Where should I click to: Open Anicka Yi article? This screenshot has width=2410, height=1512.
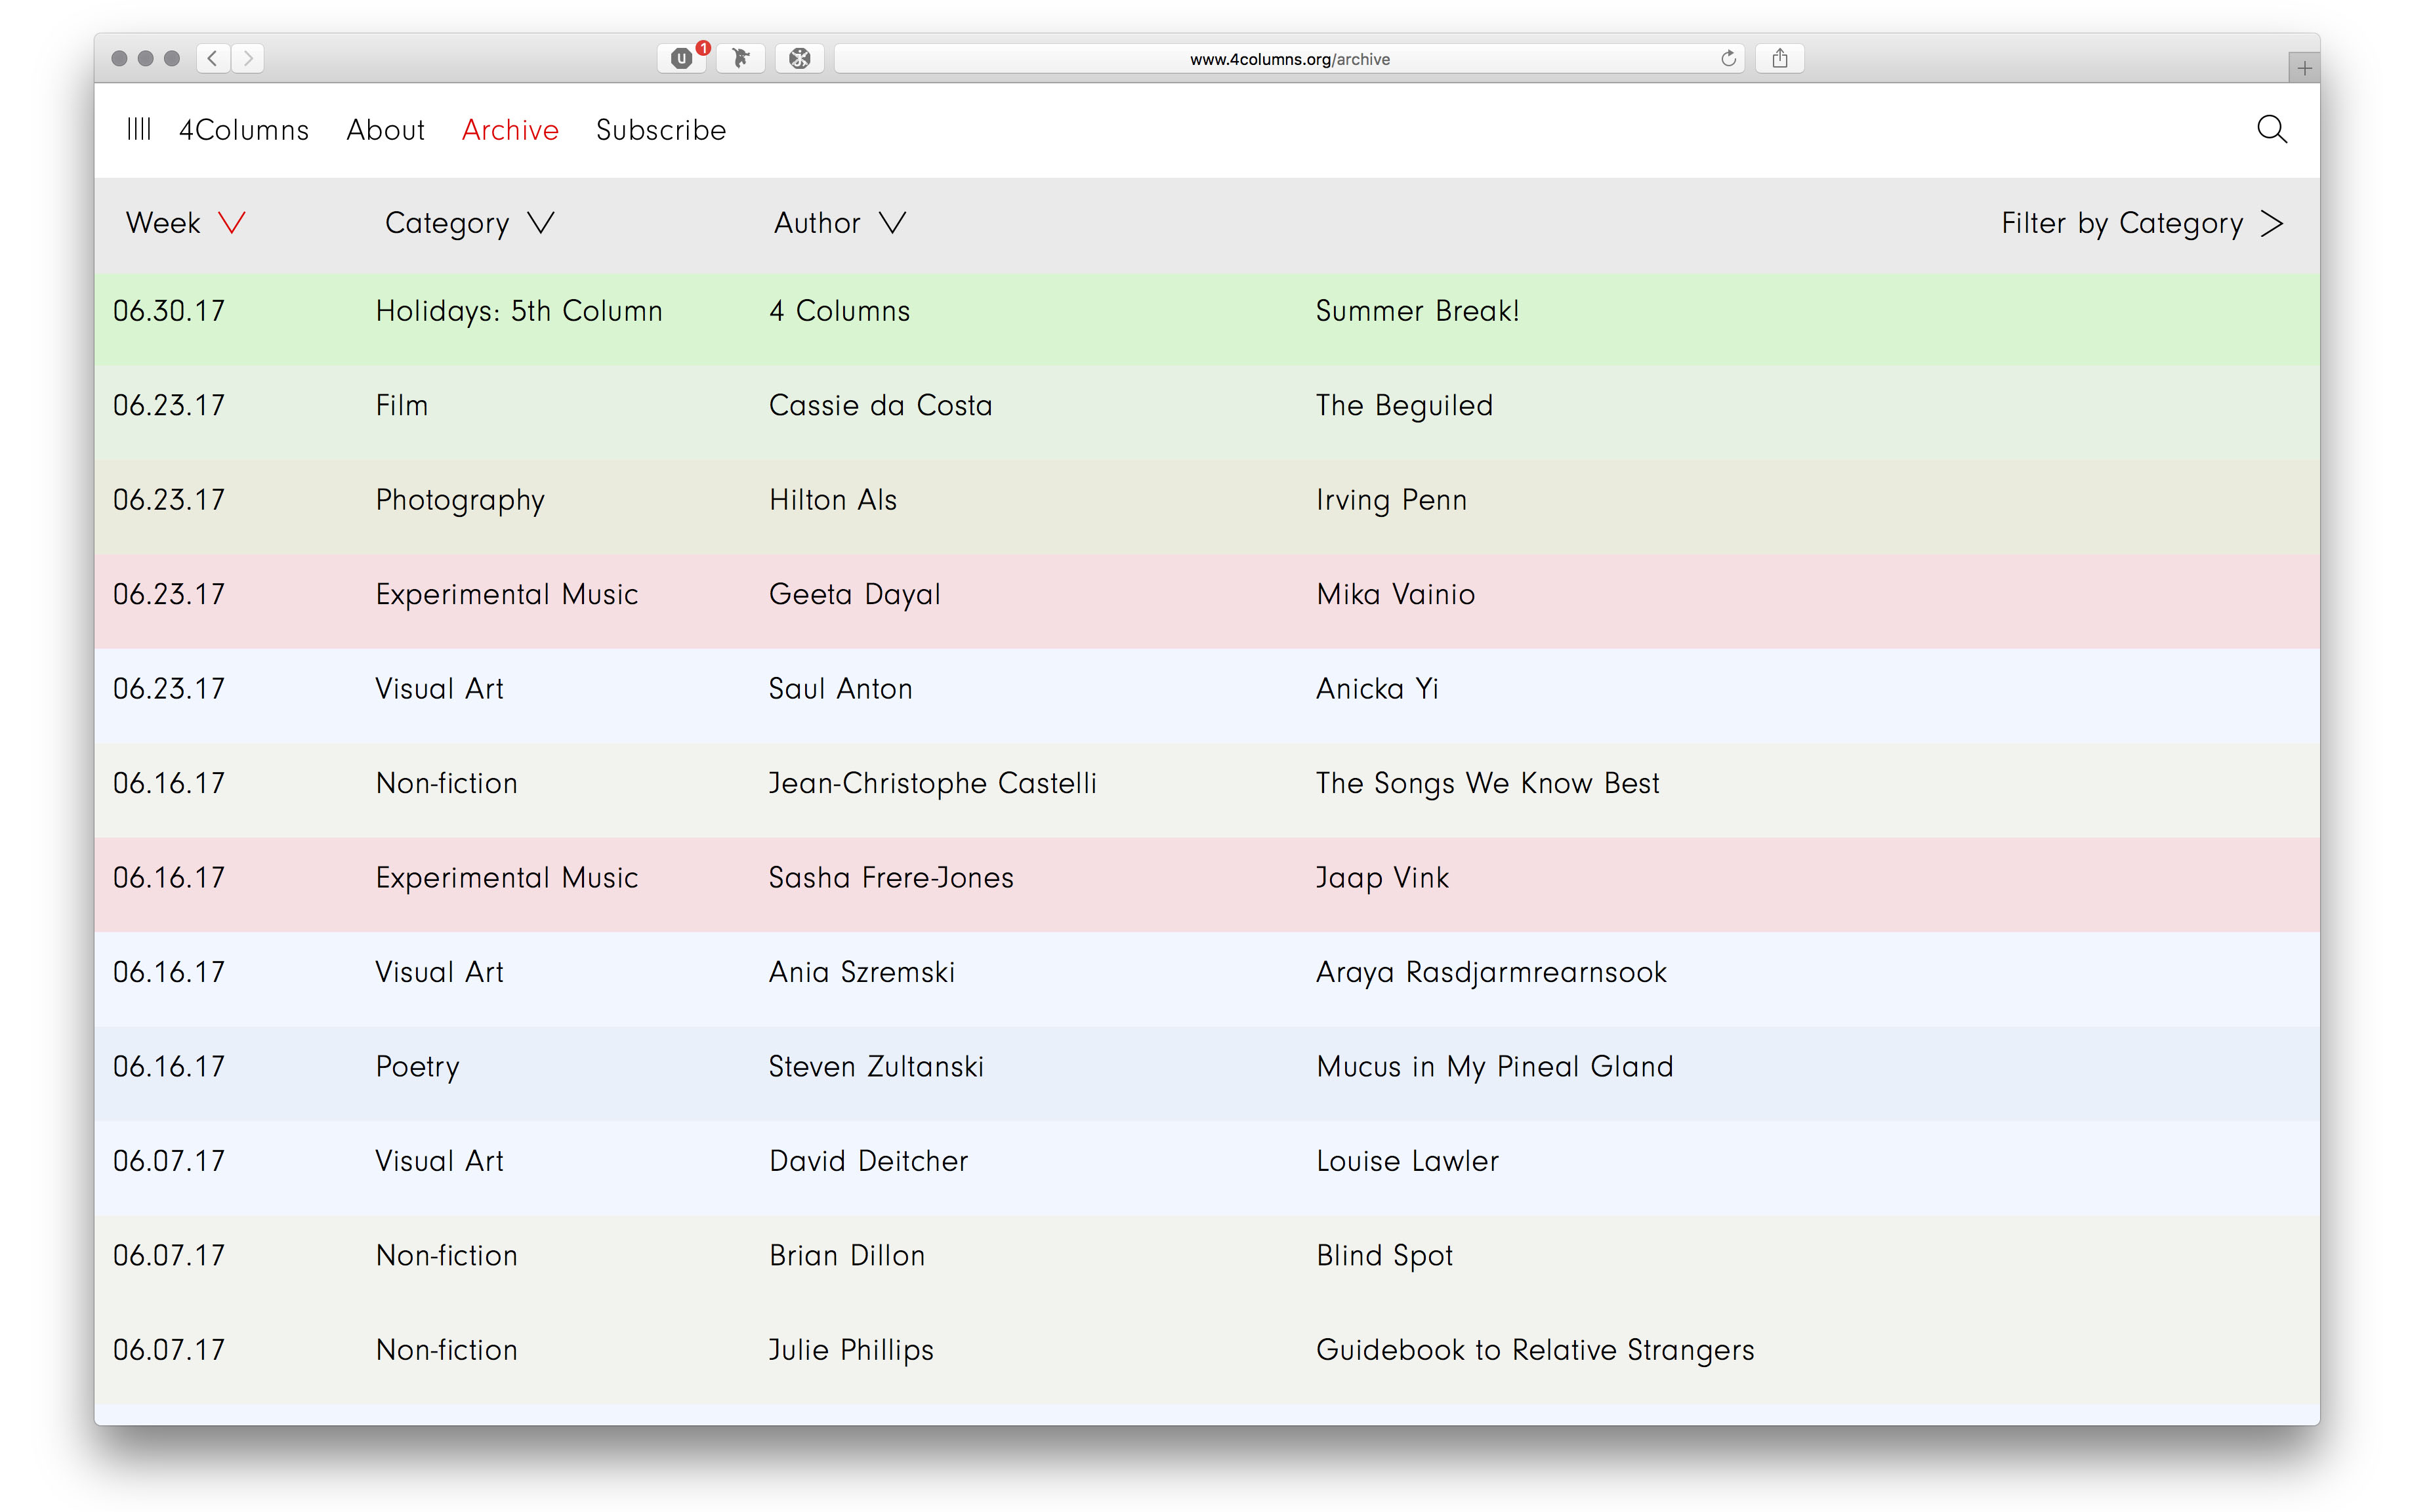tap(1377, 689)
